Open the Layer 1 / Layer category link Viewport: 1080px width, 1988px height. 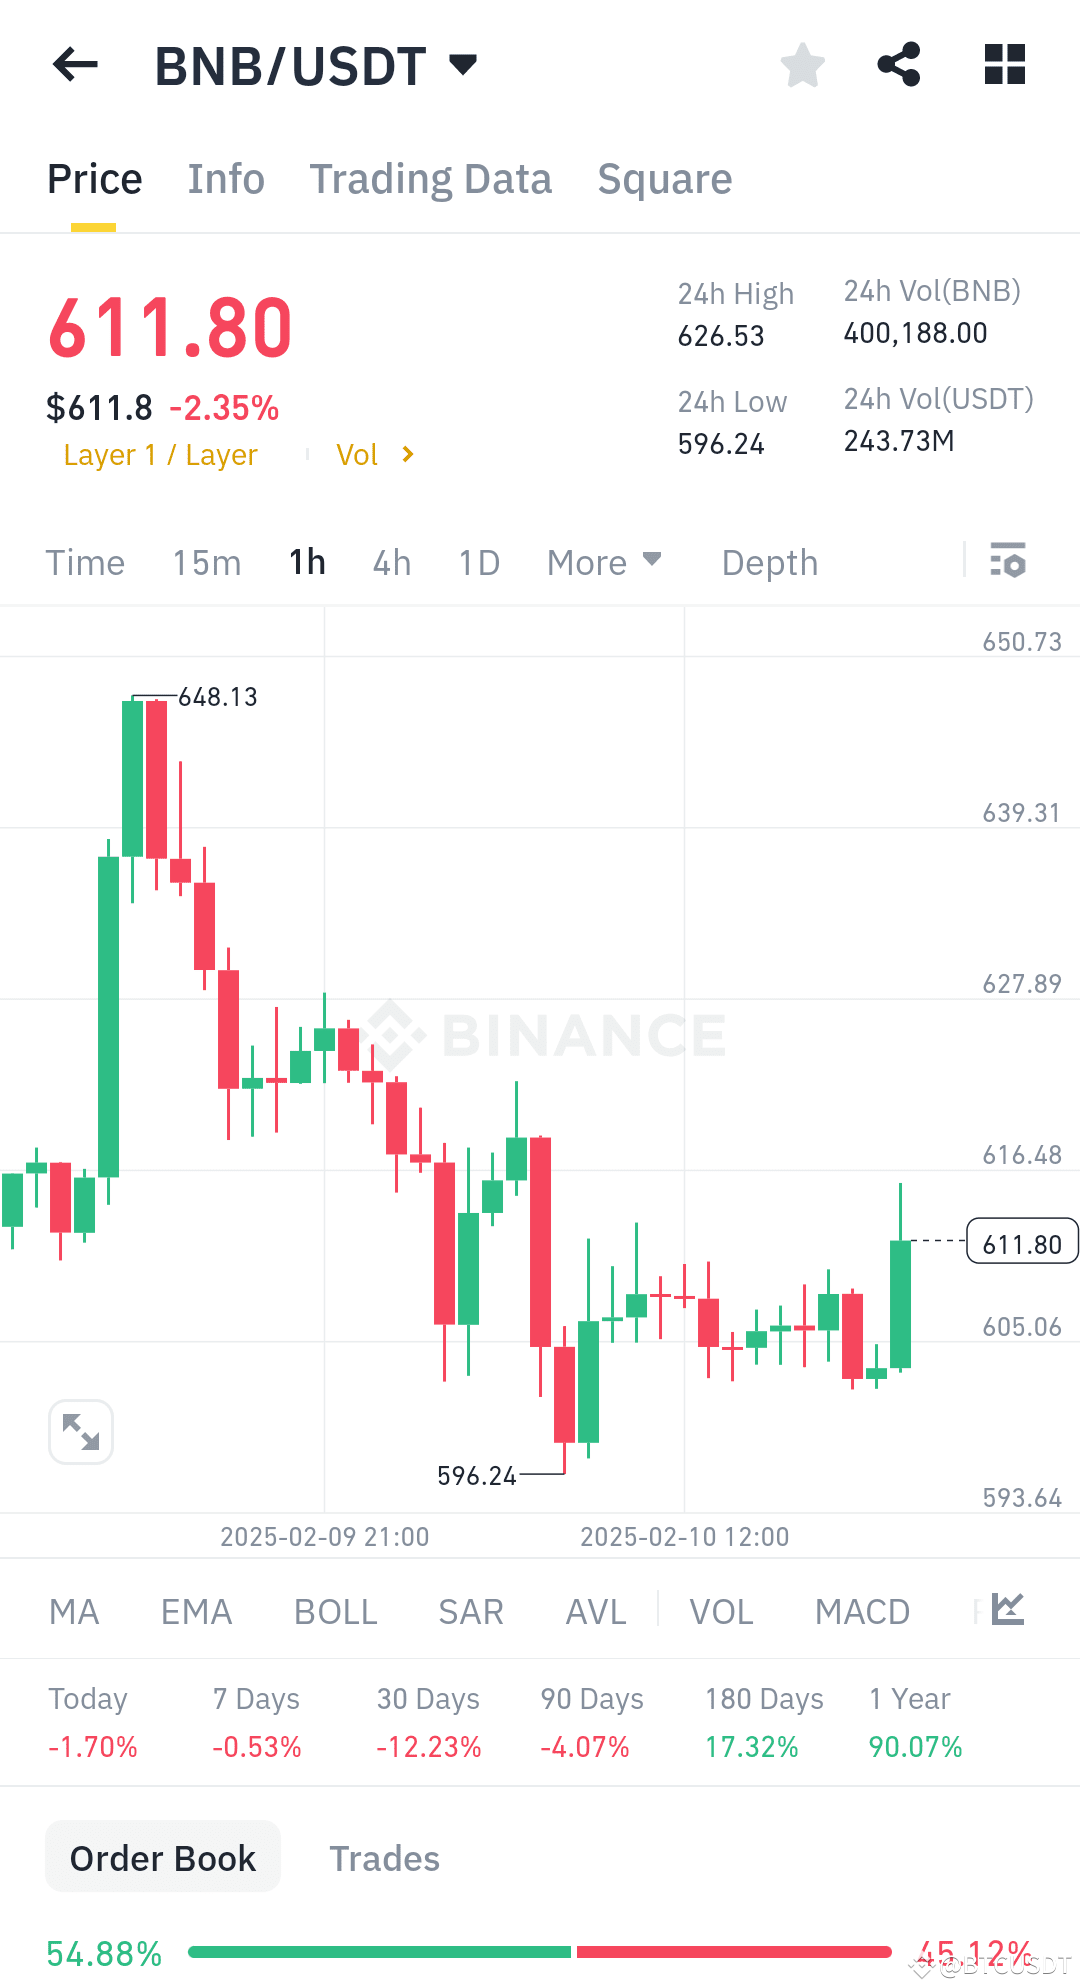point(160,454)
